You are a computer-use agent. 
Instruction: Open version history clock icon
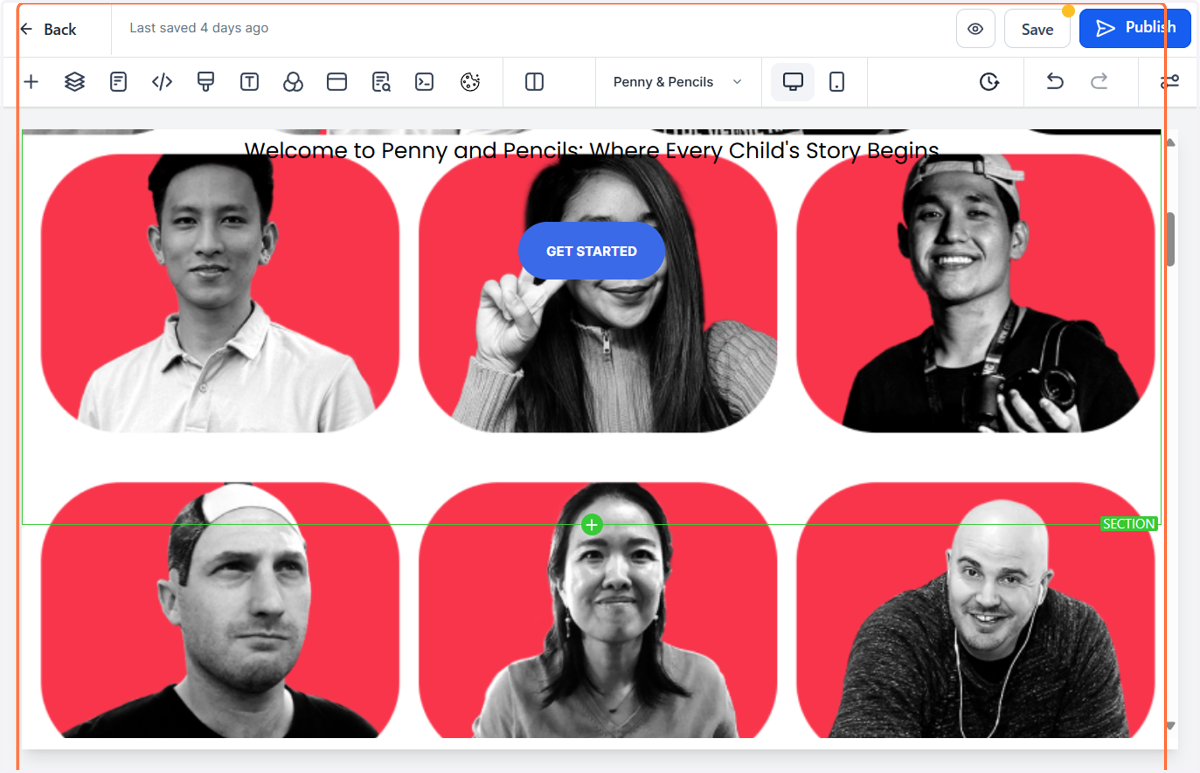[989, 82]
